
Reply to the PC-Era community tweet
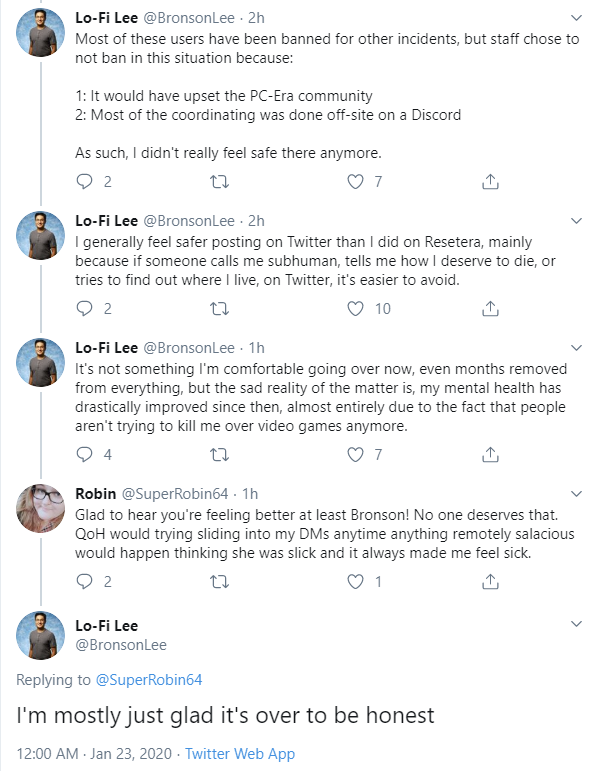(85, 181)
